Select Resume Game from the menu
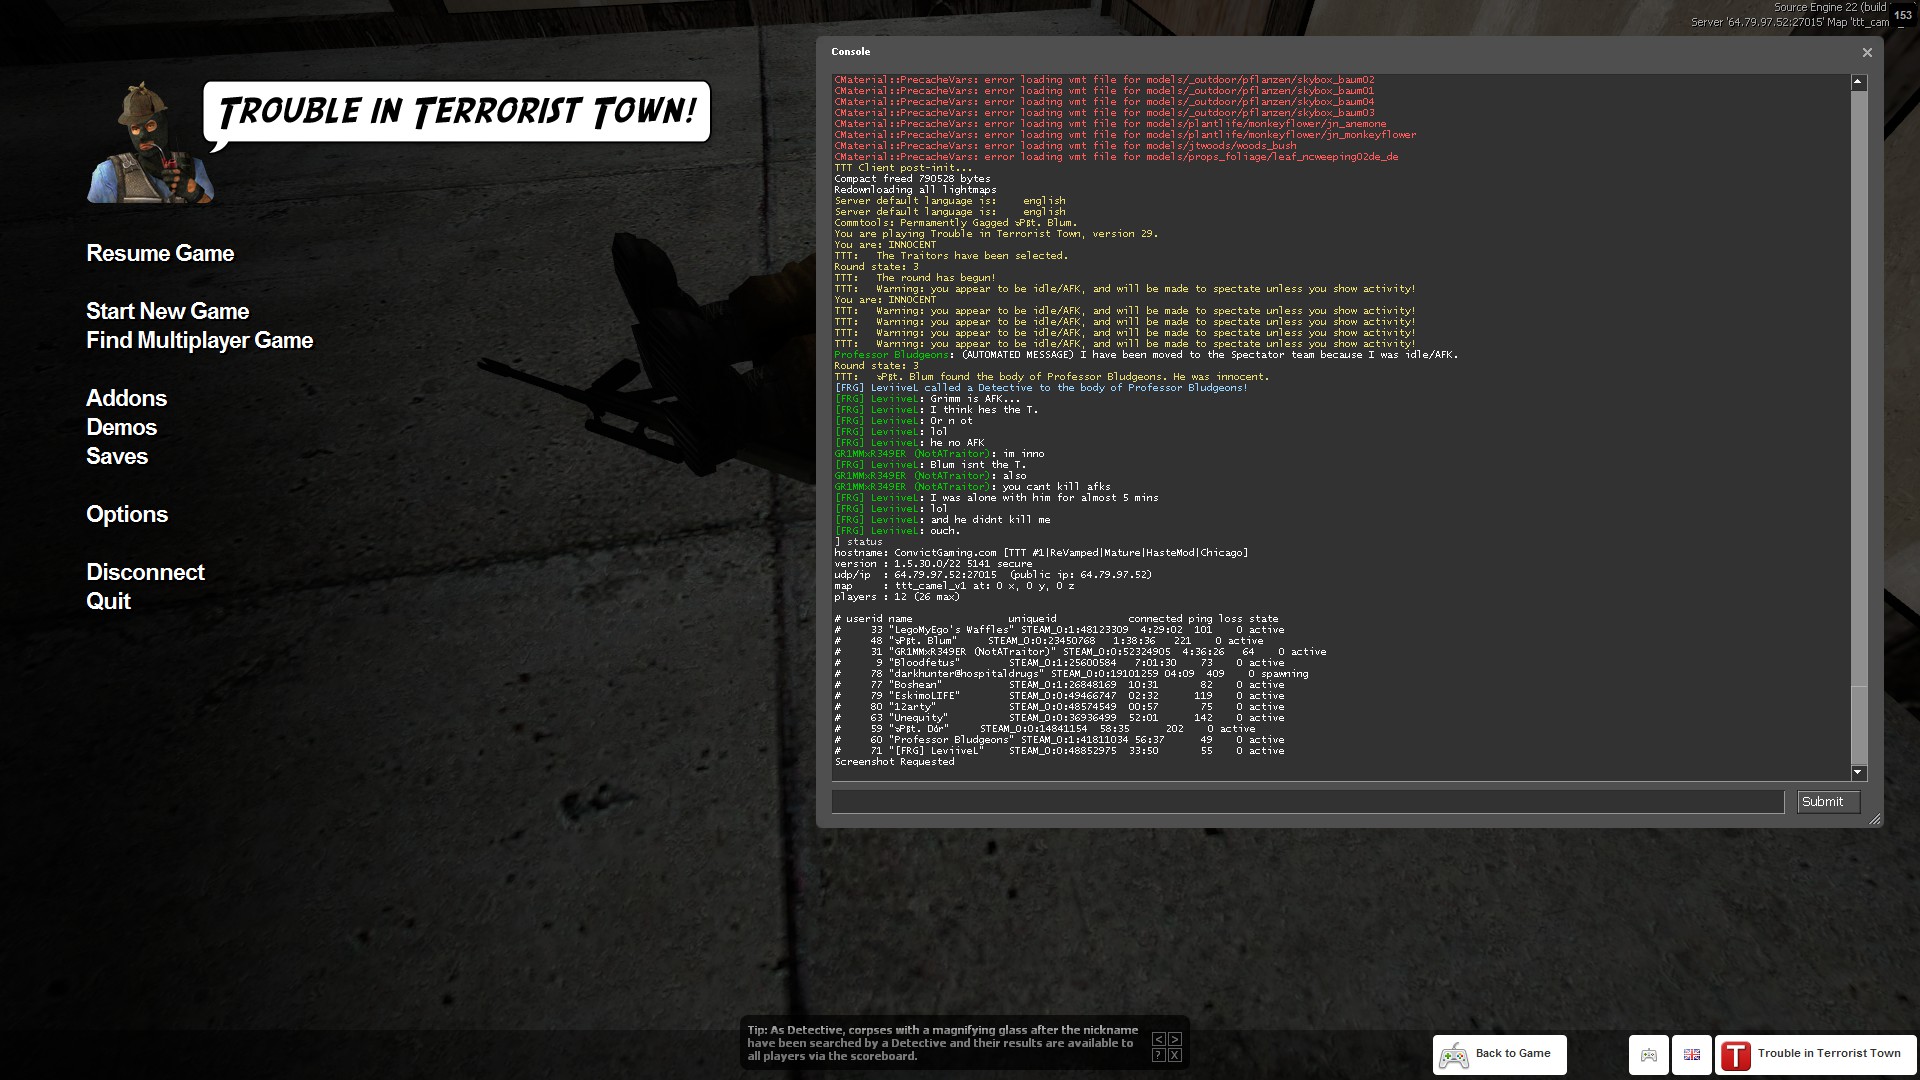Screen dimensions: 1920x1080 (160, 254)
